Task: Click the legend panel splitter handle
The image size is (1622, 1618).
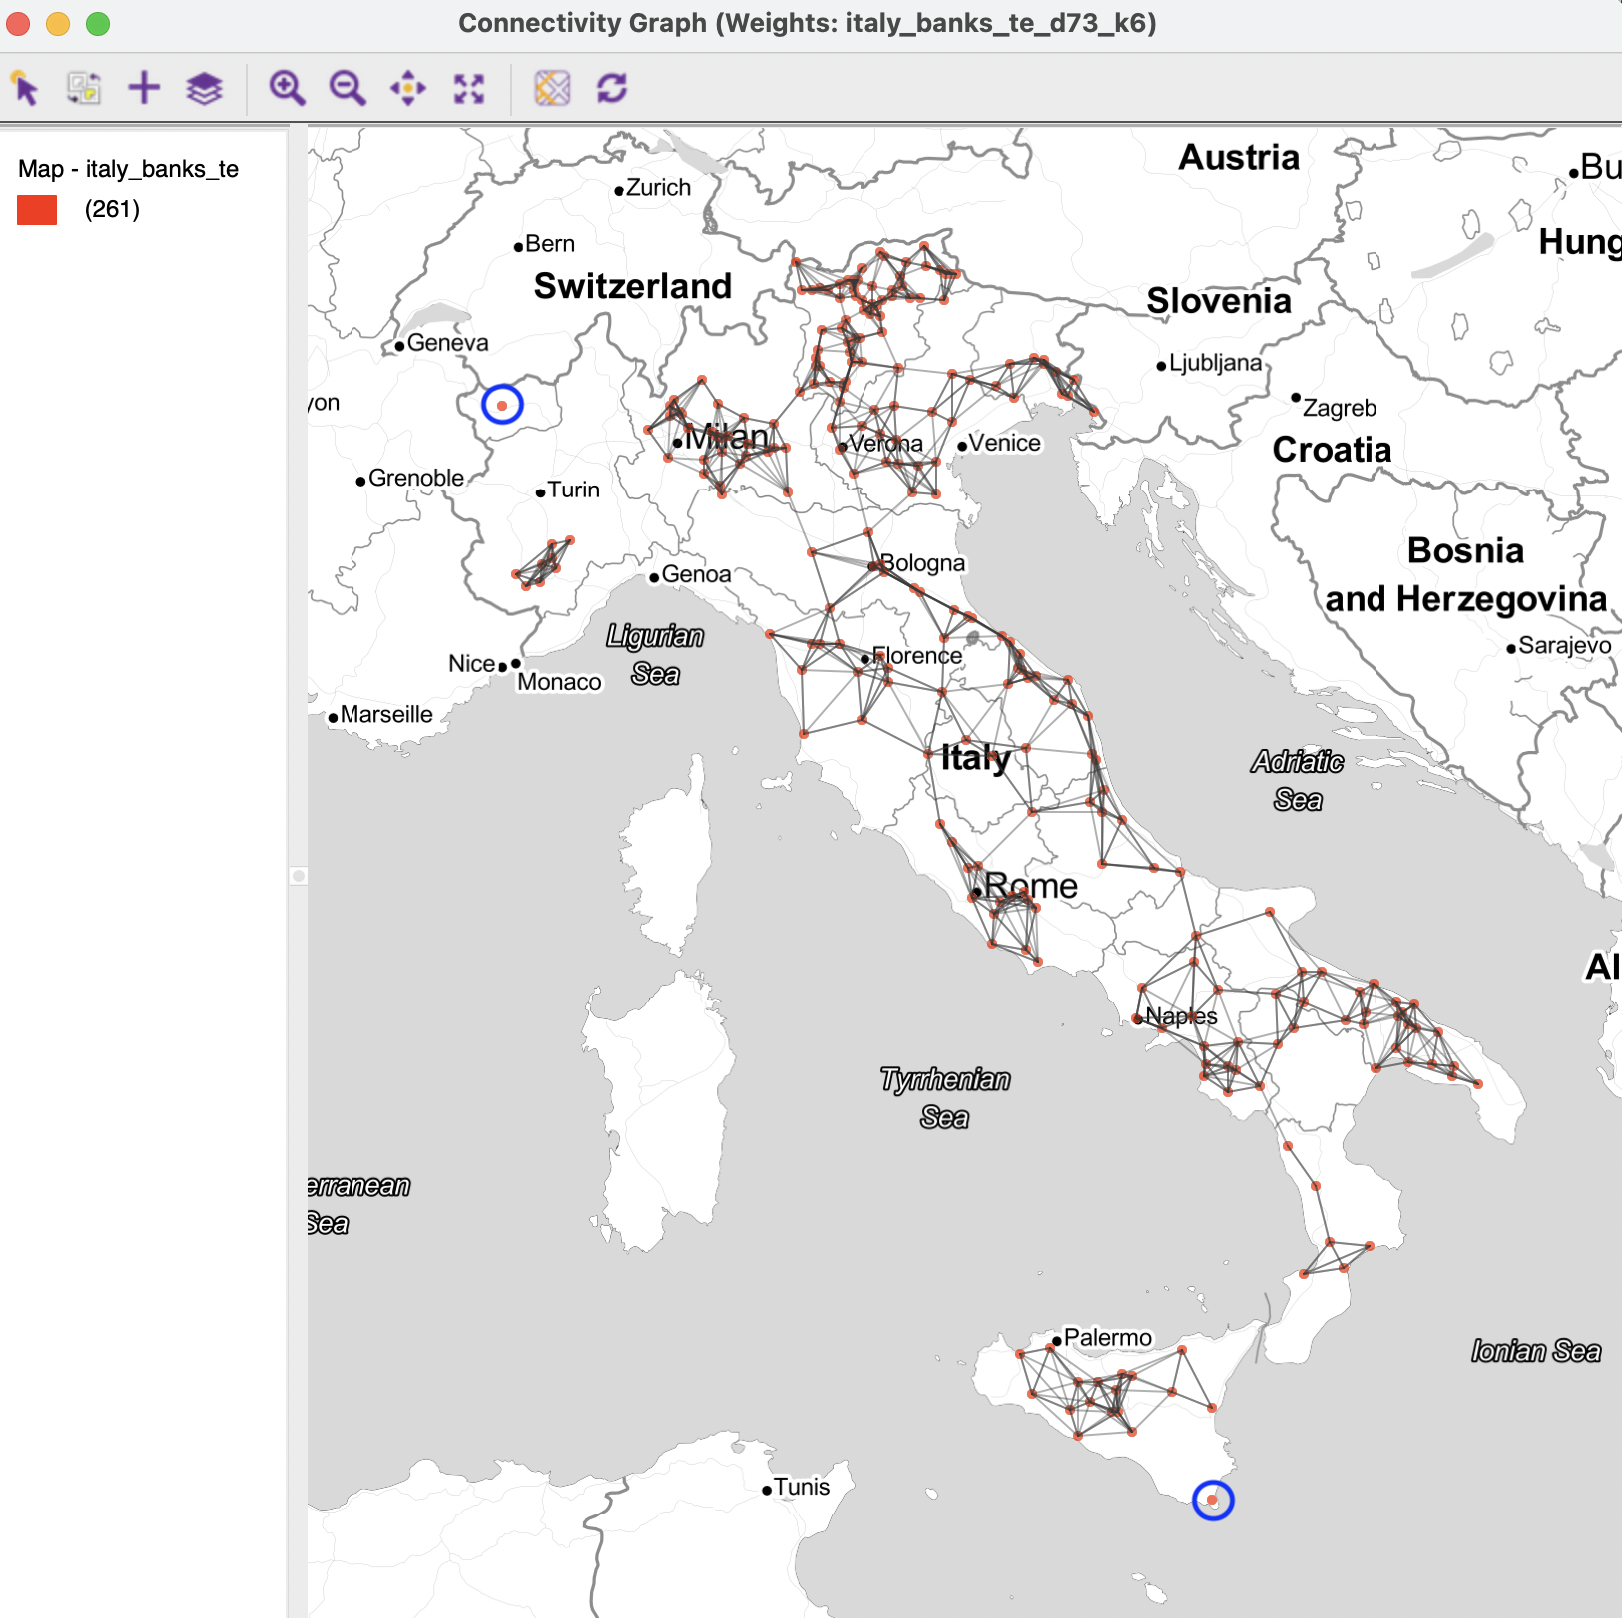Action: [x=298, y=876]
